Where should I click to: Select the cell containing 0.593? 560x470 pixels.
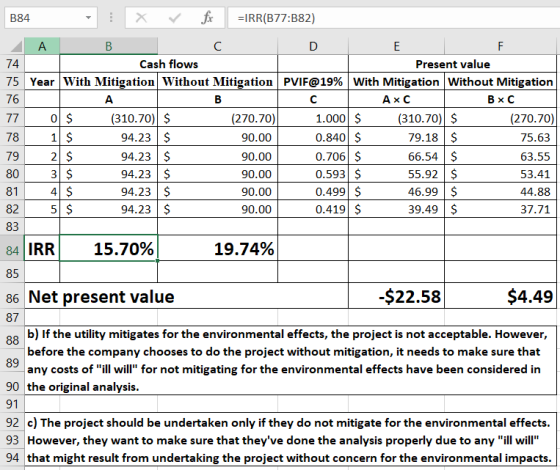coord(313,174)
